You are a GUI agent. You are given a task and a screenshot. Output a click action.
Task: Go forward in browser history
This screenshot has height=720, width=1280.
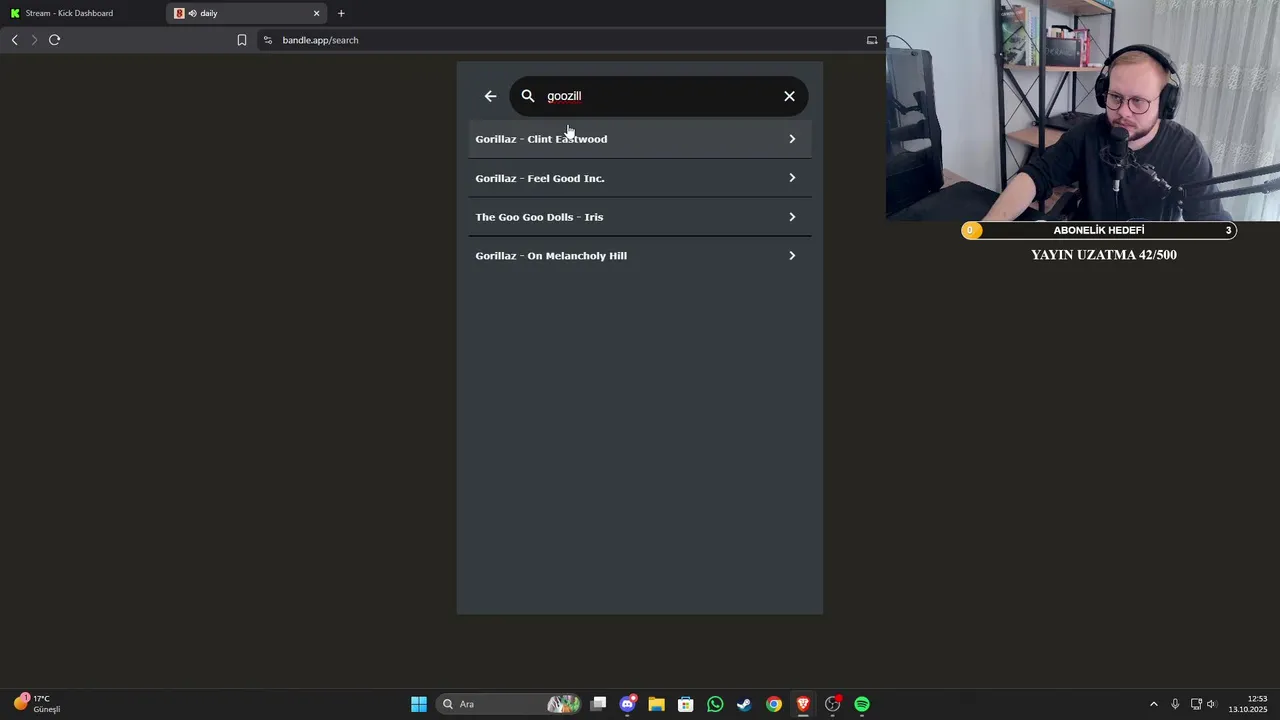(x=34, y=40)
